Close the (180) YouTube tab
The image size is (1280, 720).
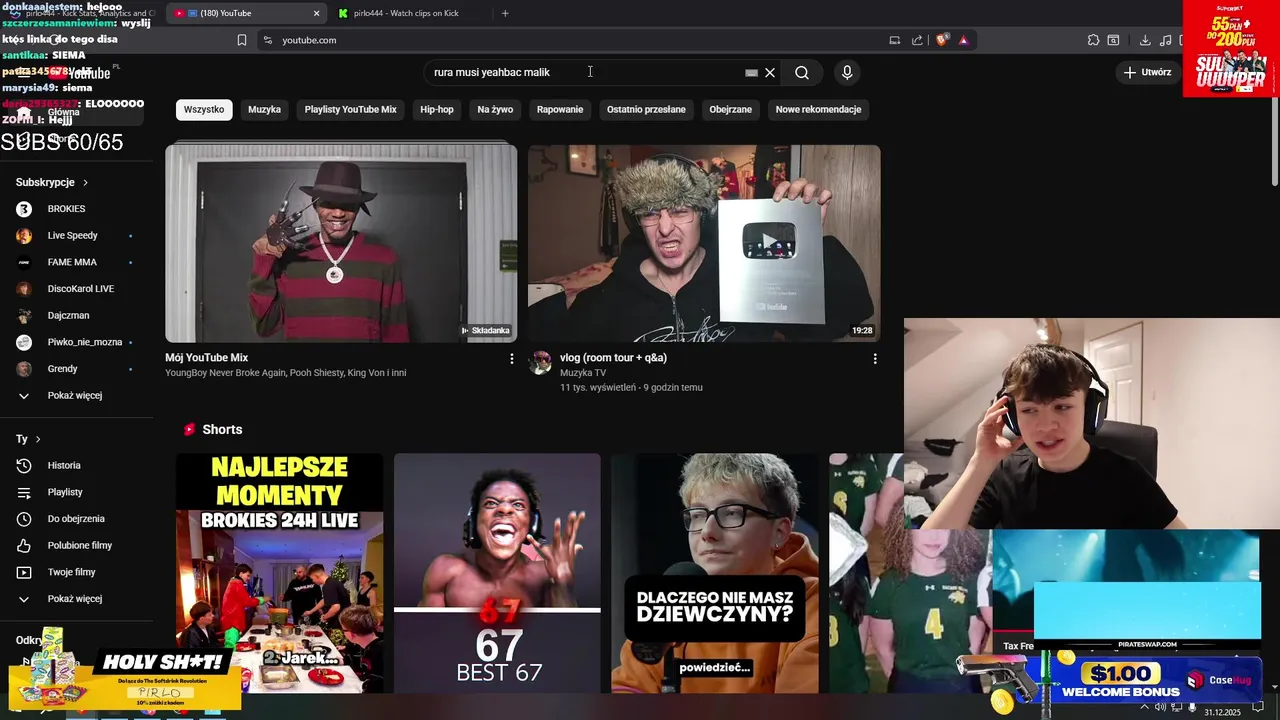pos(317,13)
